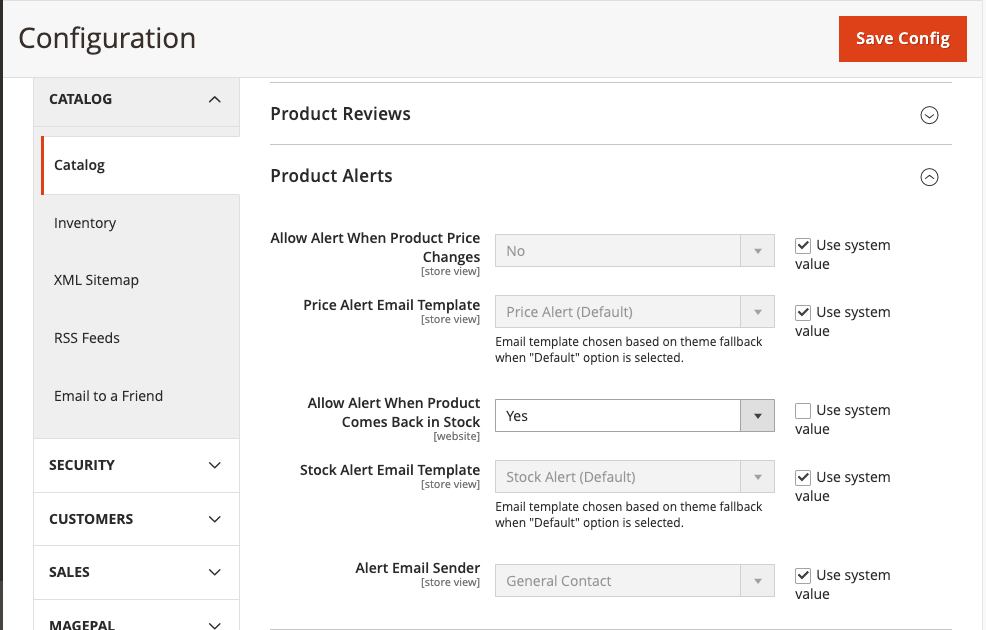
Task: Open the Inventory sidebar item
Action: 85,223
